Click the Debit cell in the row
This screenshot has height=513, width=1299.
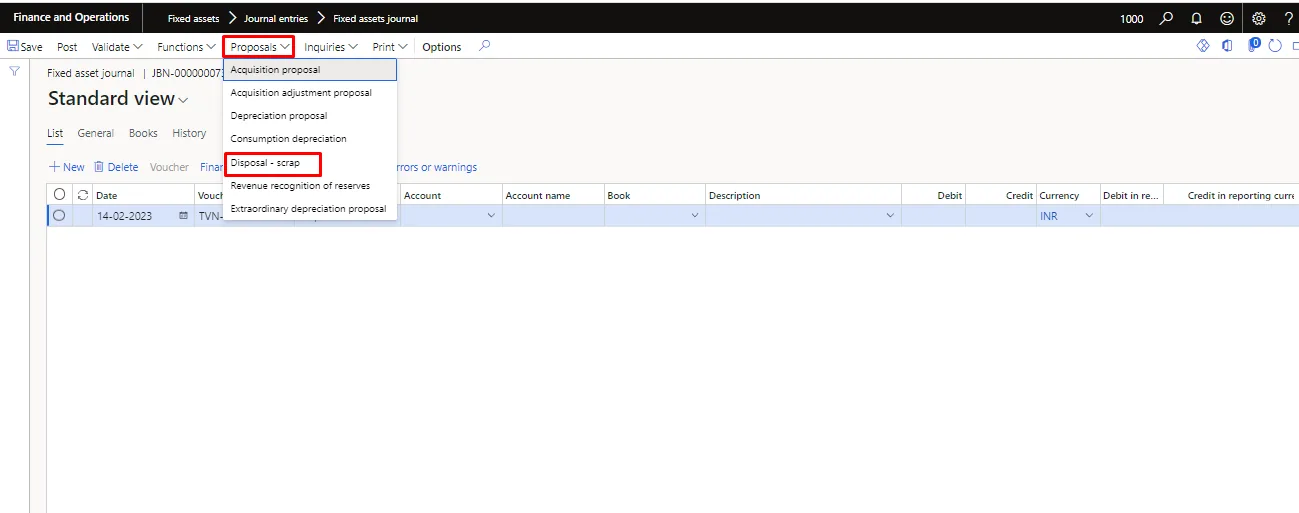tap(933, 216)
